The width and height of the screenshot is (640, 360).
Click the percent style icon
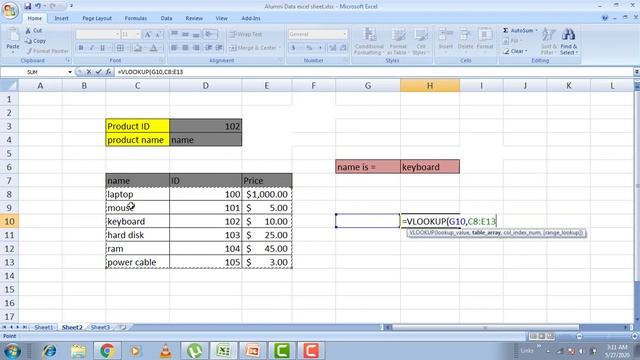(309, 48)
